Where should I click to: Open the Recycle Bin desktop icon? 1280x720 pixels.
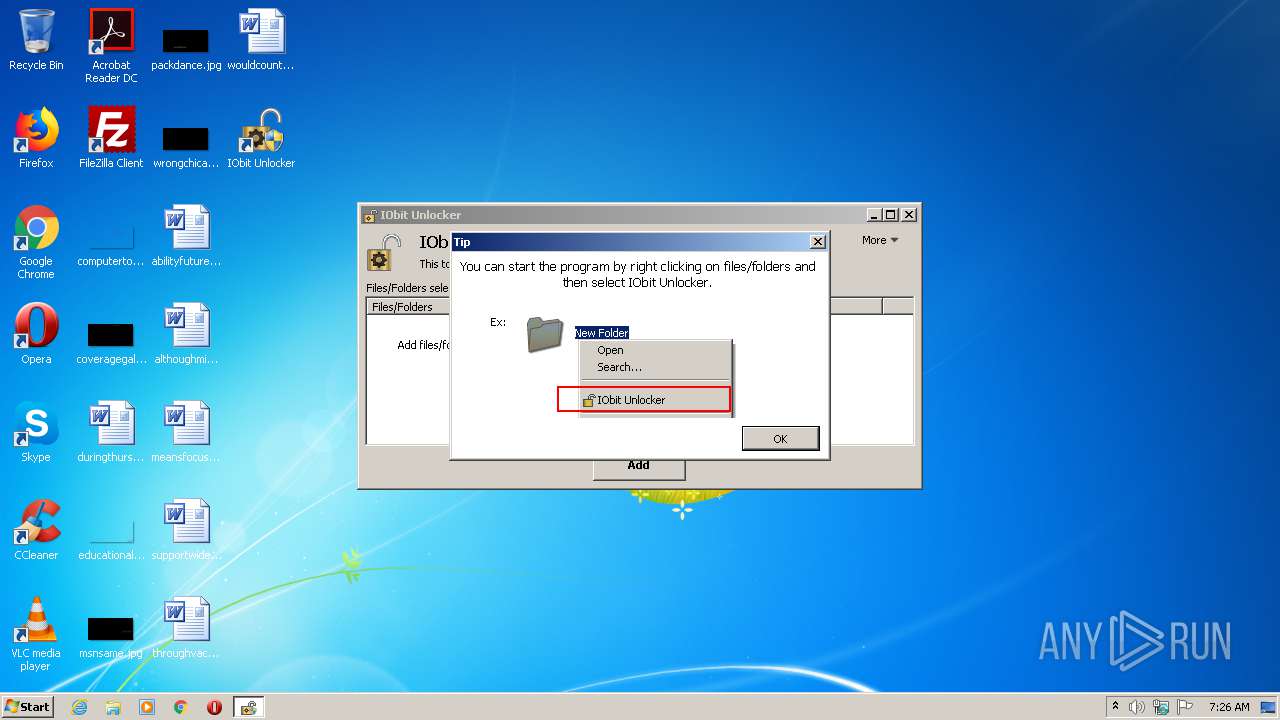36,40
